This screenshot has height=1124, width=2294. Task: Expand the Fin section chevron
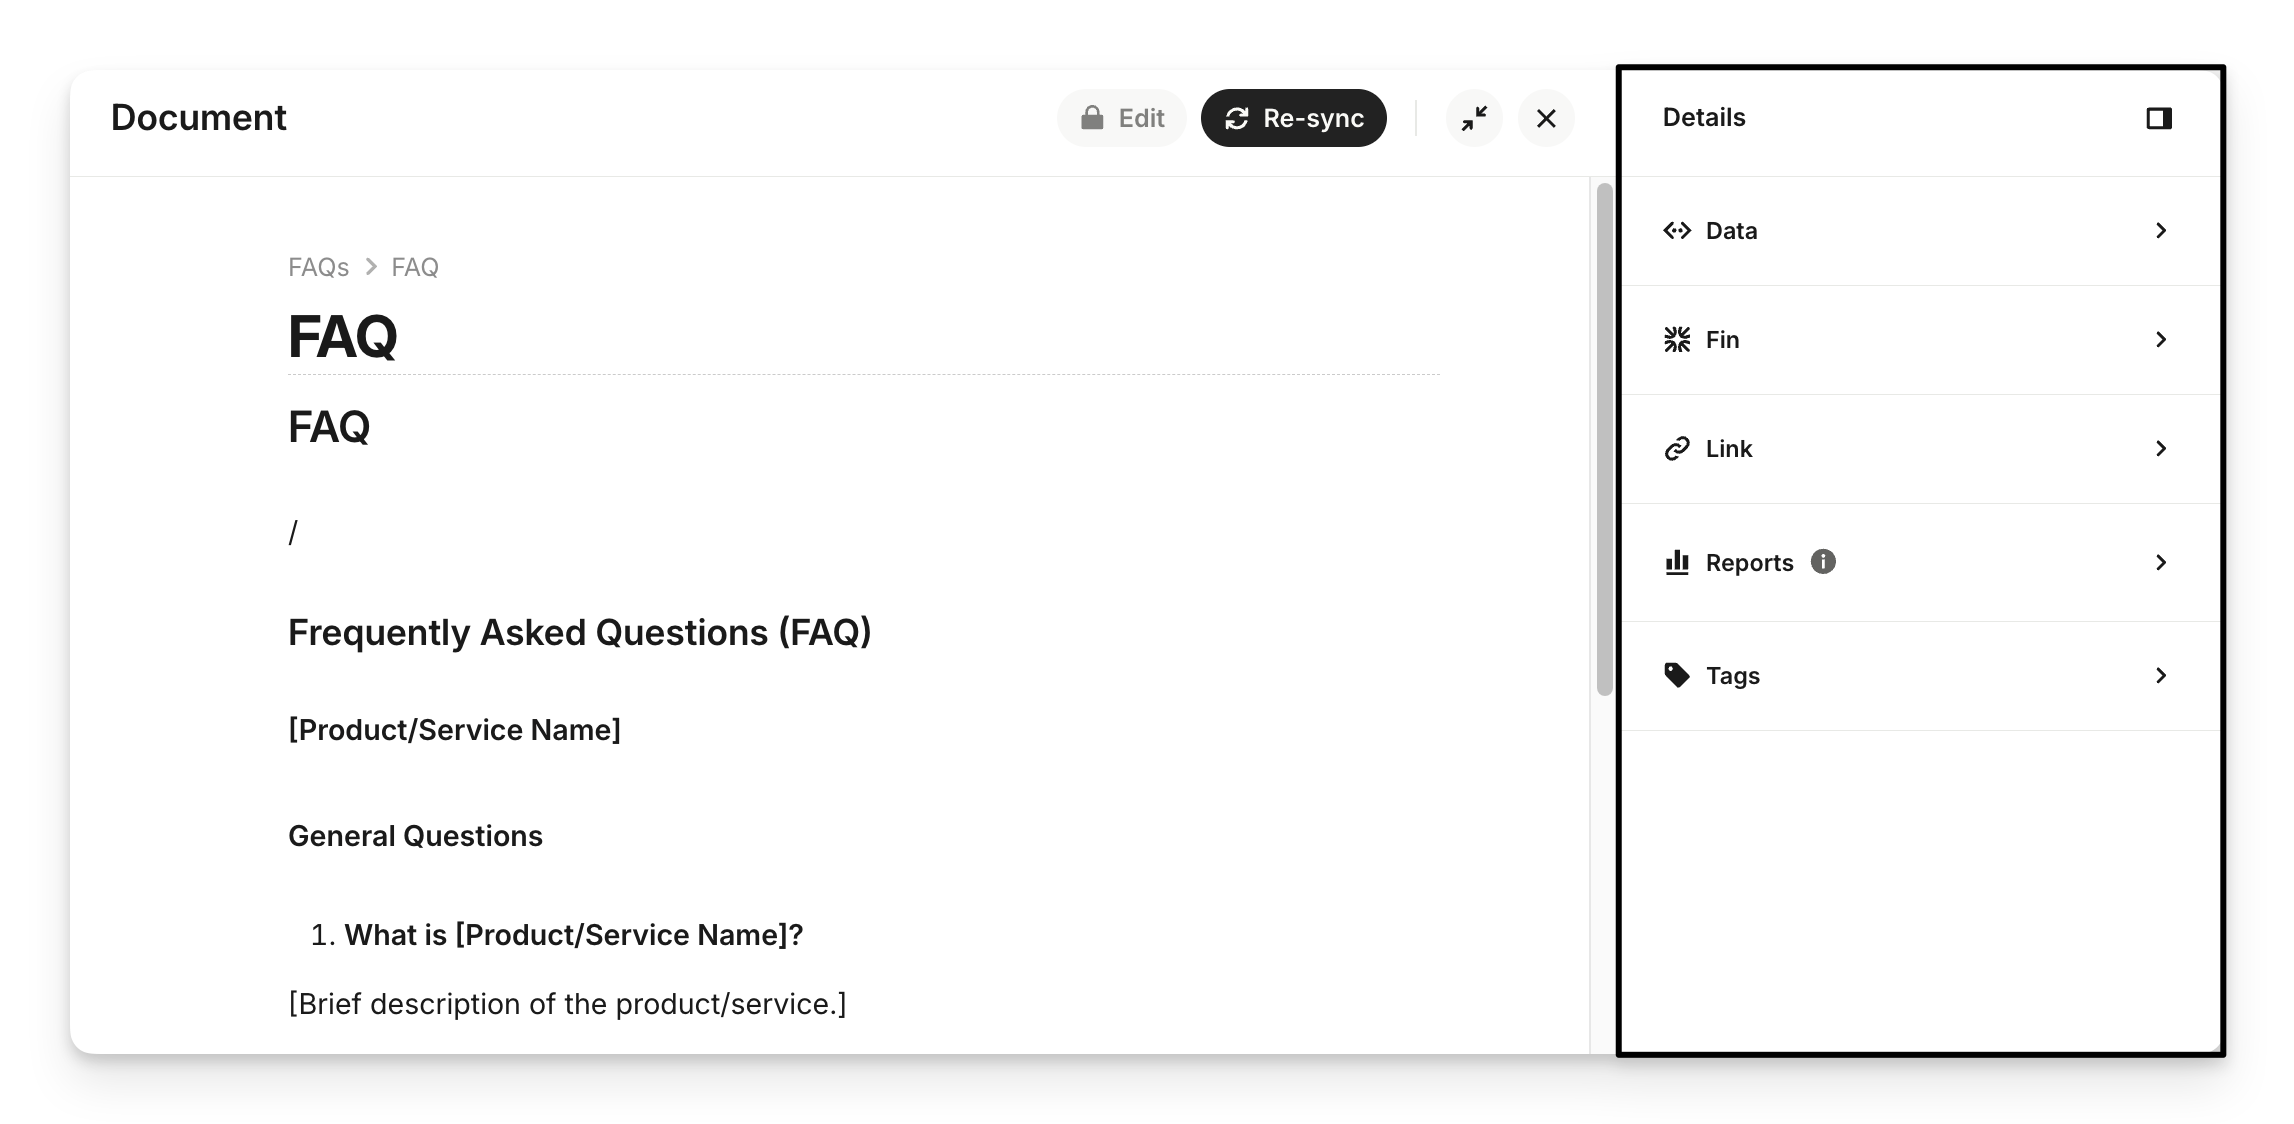[2161, 340]
